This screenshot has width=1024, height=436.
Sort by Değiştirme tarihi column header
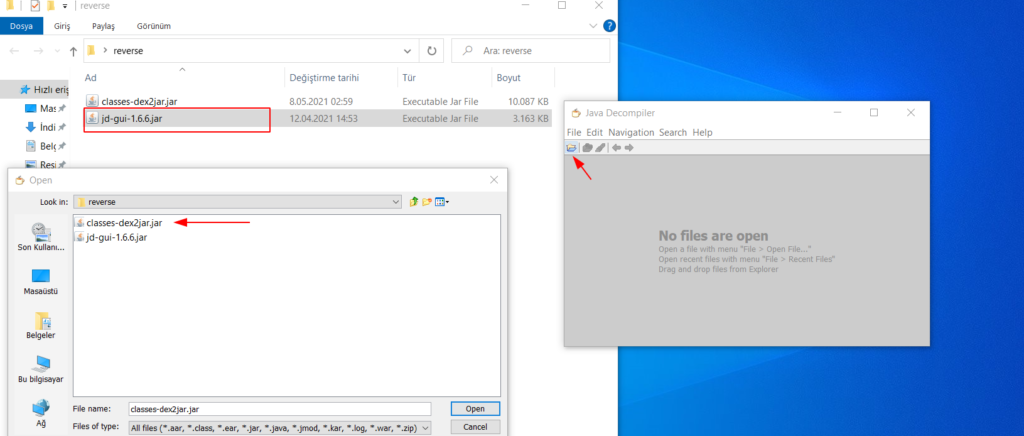pos(324,78)
